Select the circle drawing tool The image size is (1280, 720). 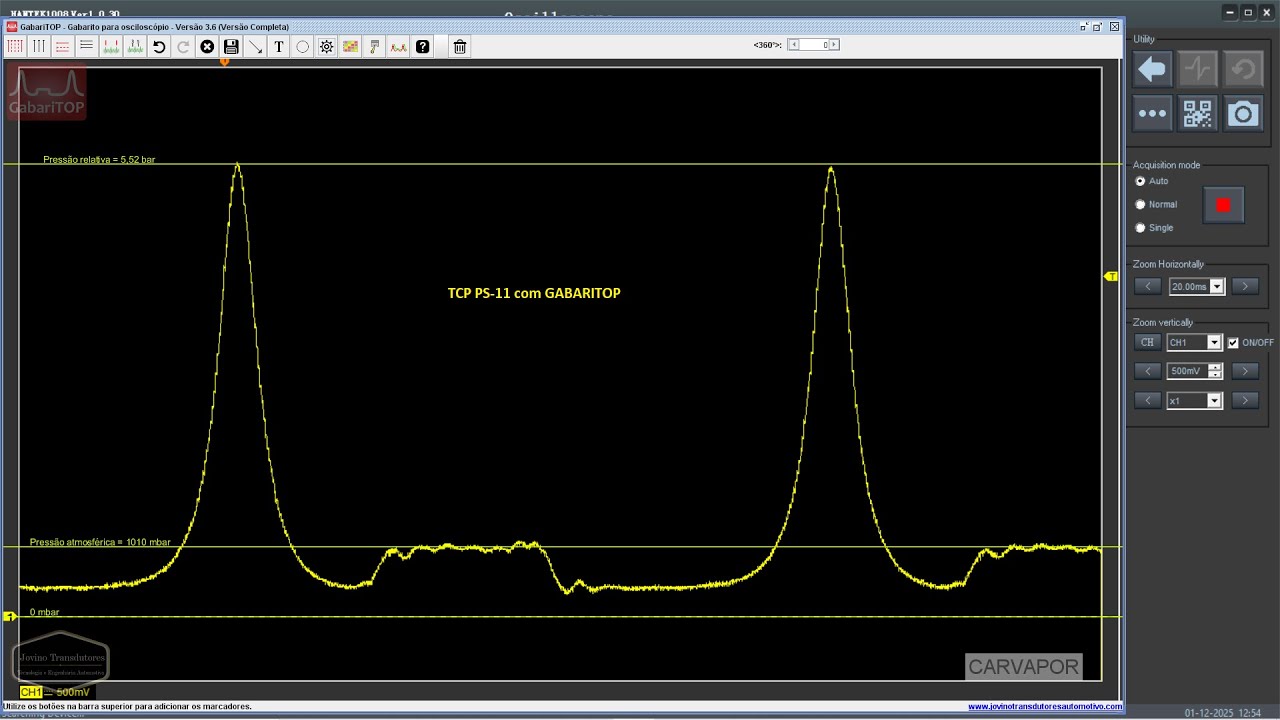pos(303,46)
